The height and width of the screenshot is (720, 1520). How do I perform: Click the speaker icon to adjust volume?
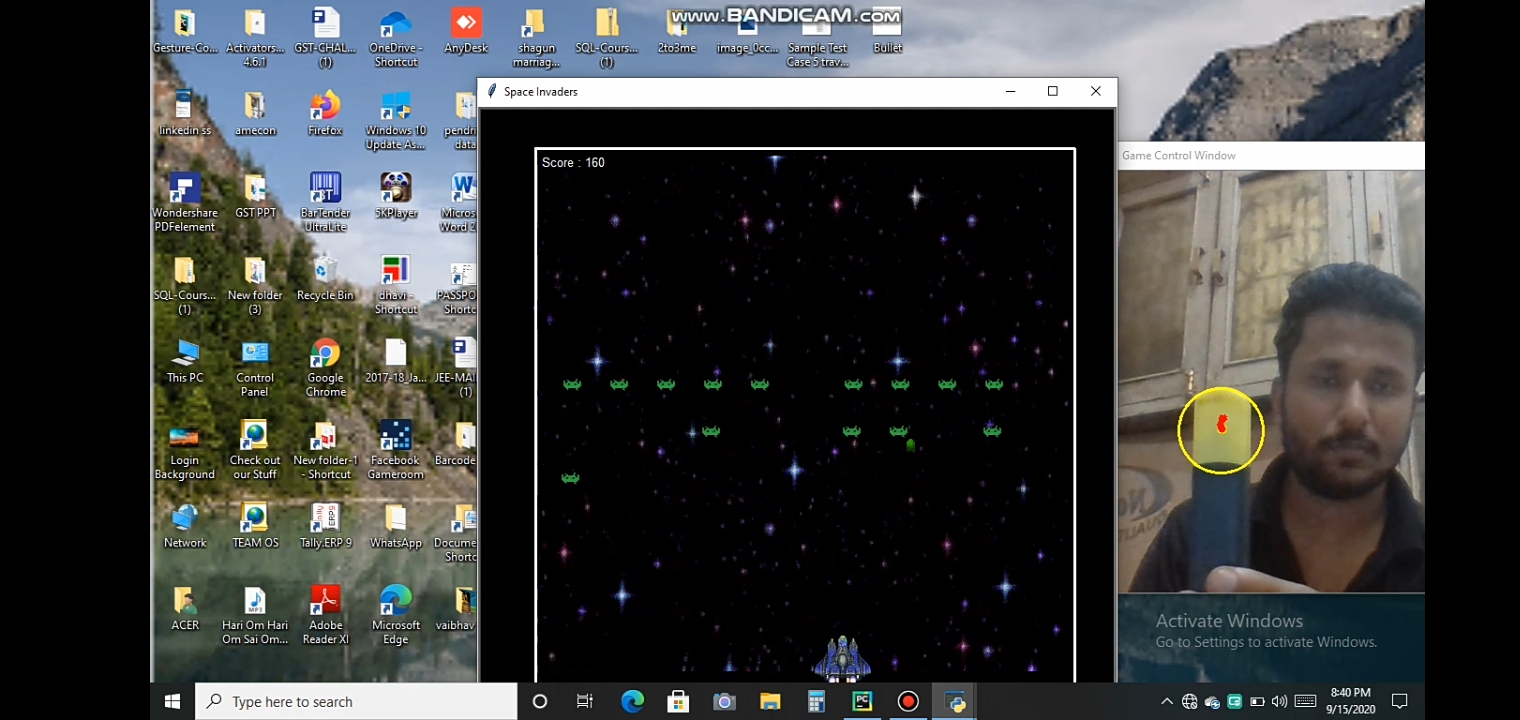(x=1281, y=701)
